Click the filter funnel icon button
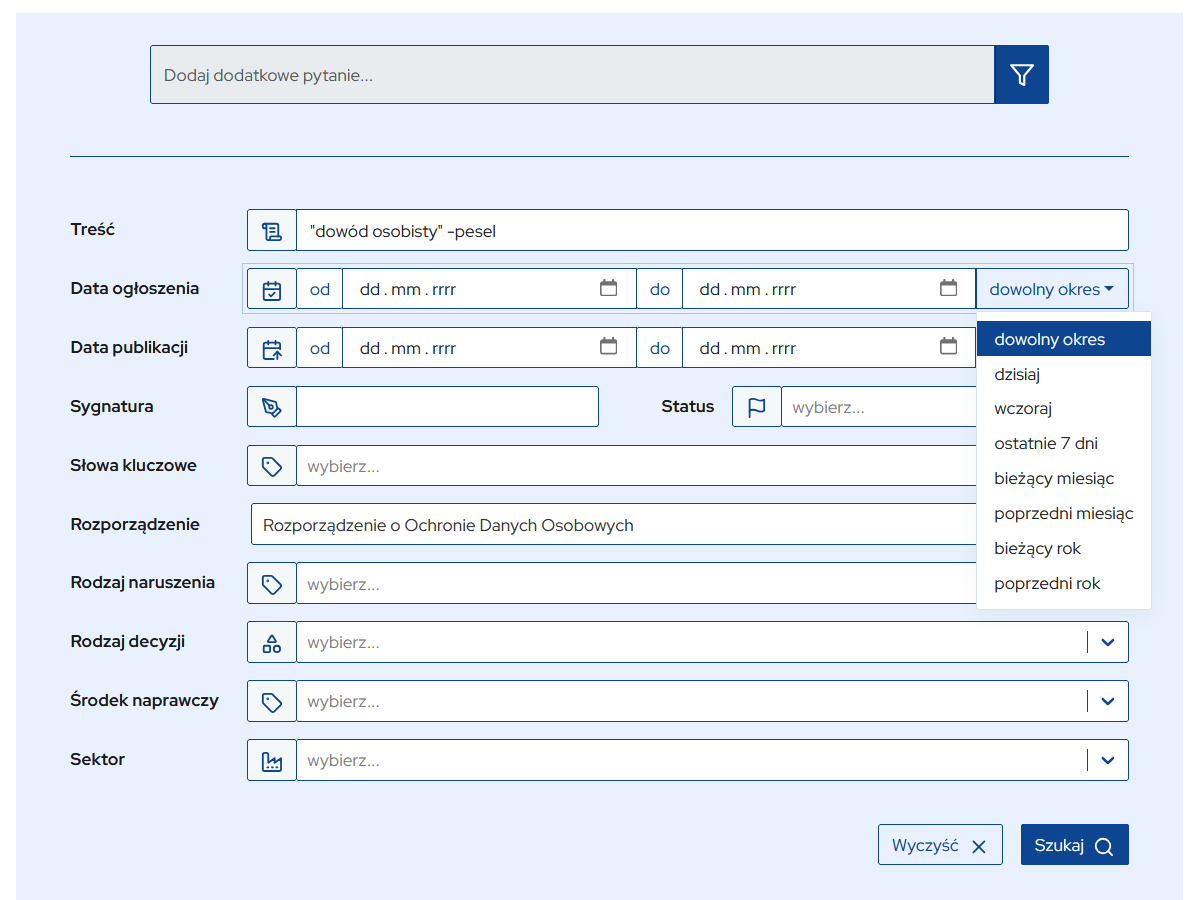 coord(1021,74)
